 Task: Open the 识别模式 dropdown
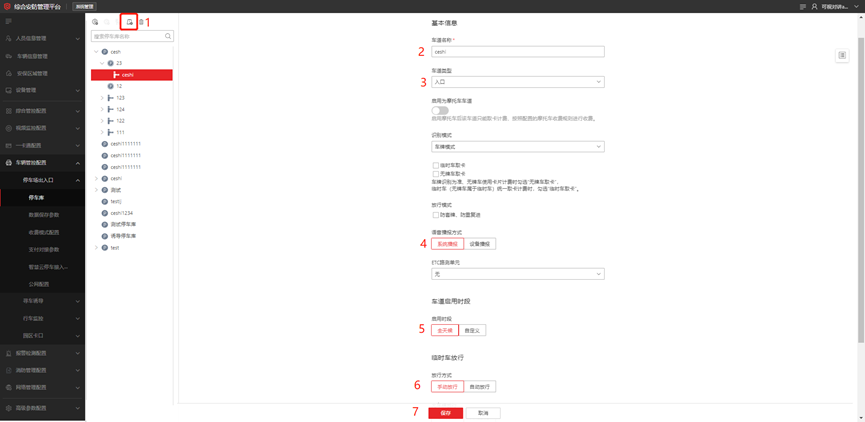point(517,146)
